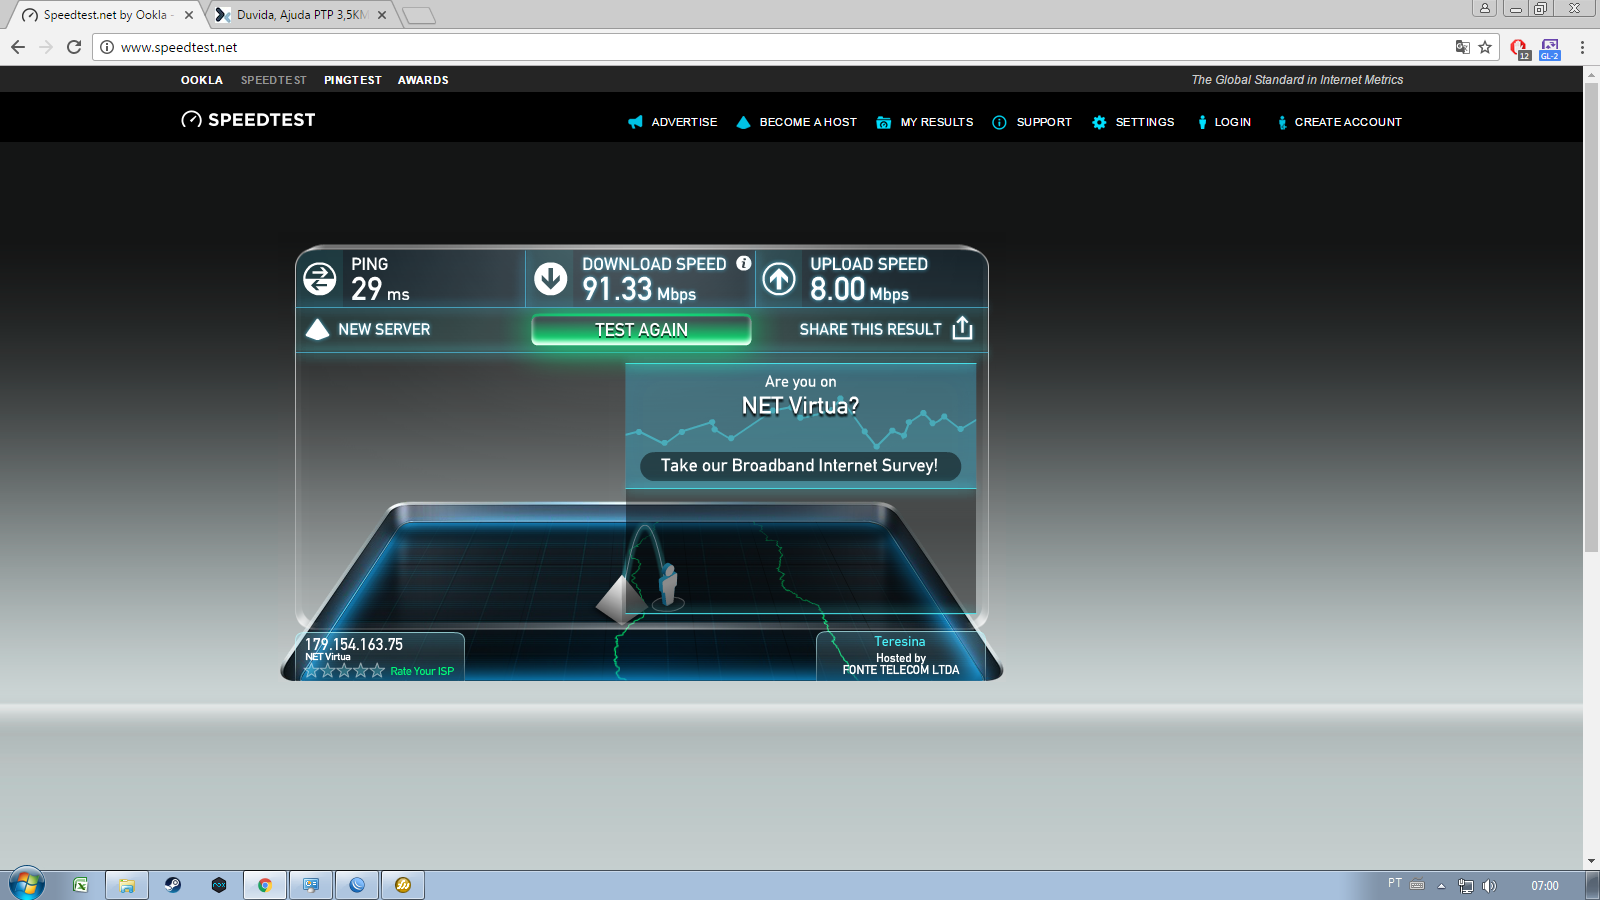Open the PT input language selector
Image resolution: width=1600 pixels, height=900 pixels.
(x=1395, y=883)
